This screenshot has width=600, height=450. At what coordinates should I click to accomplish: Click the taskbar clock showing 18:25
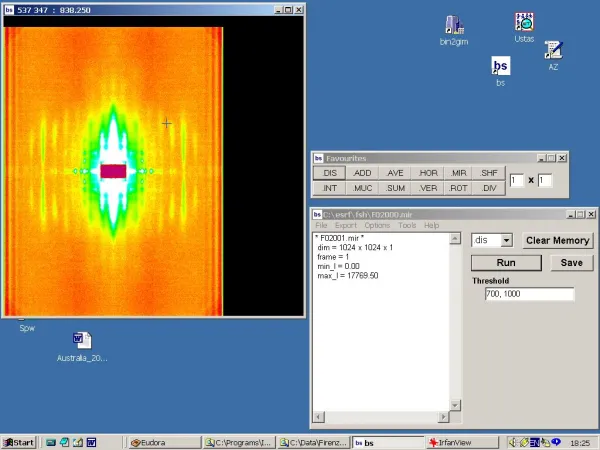tap(580, 443)
